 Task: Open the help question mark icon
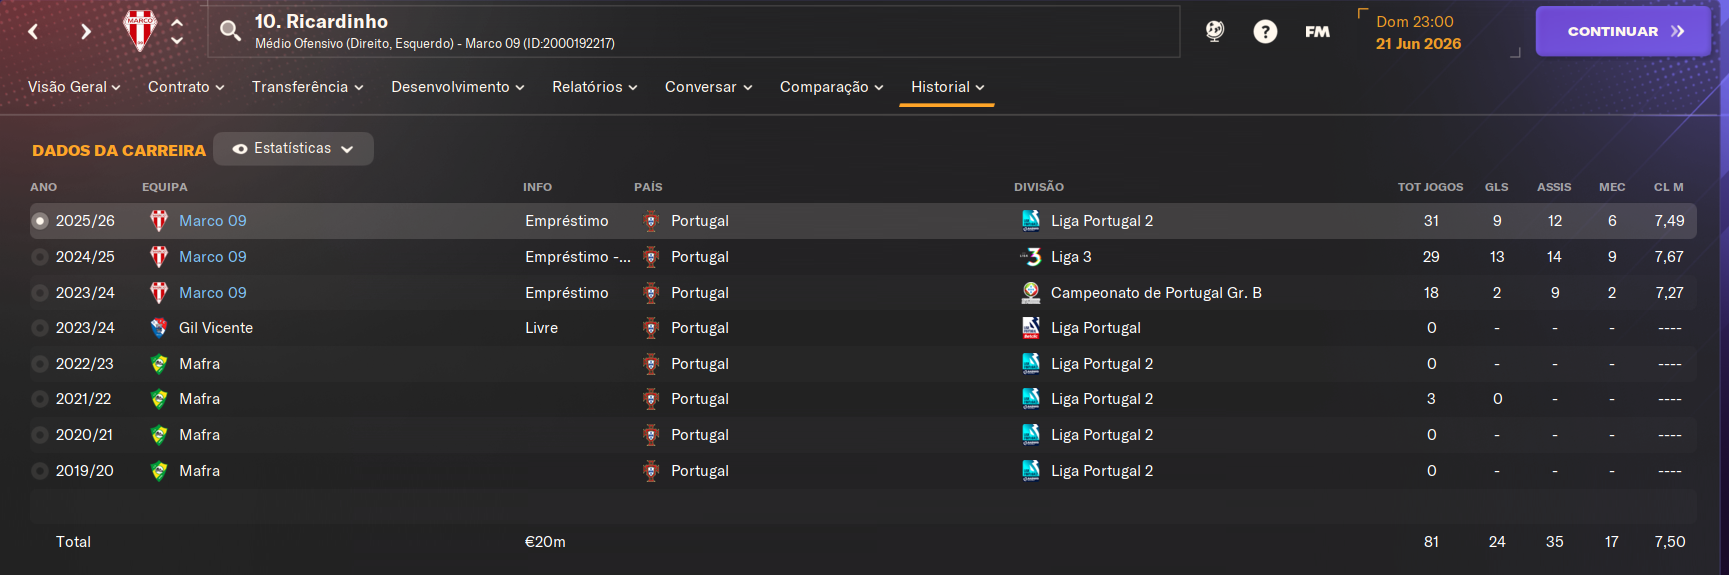coord(1265,32)
